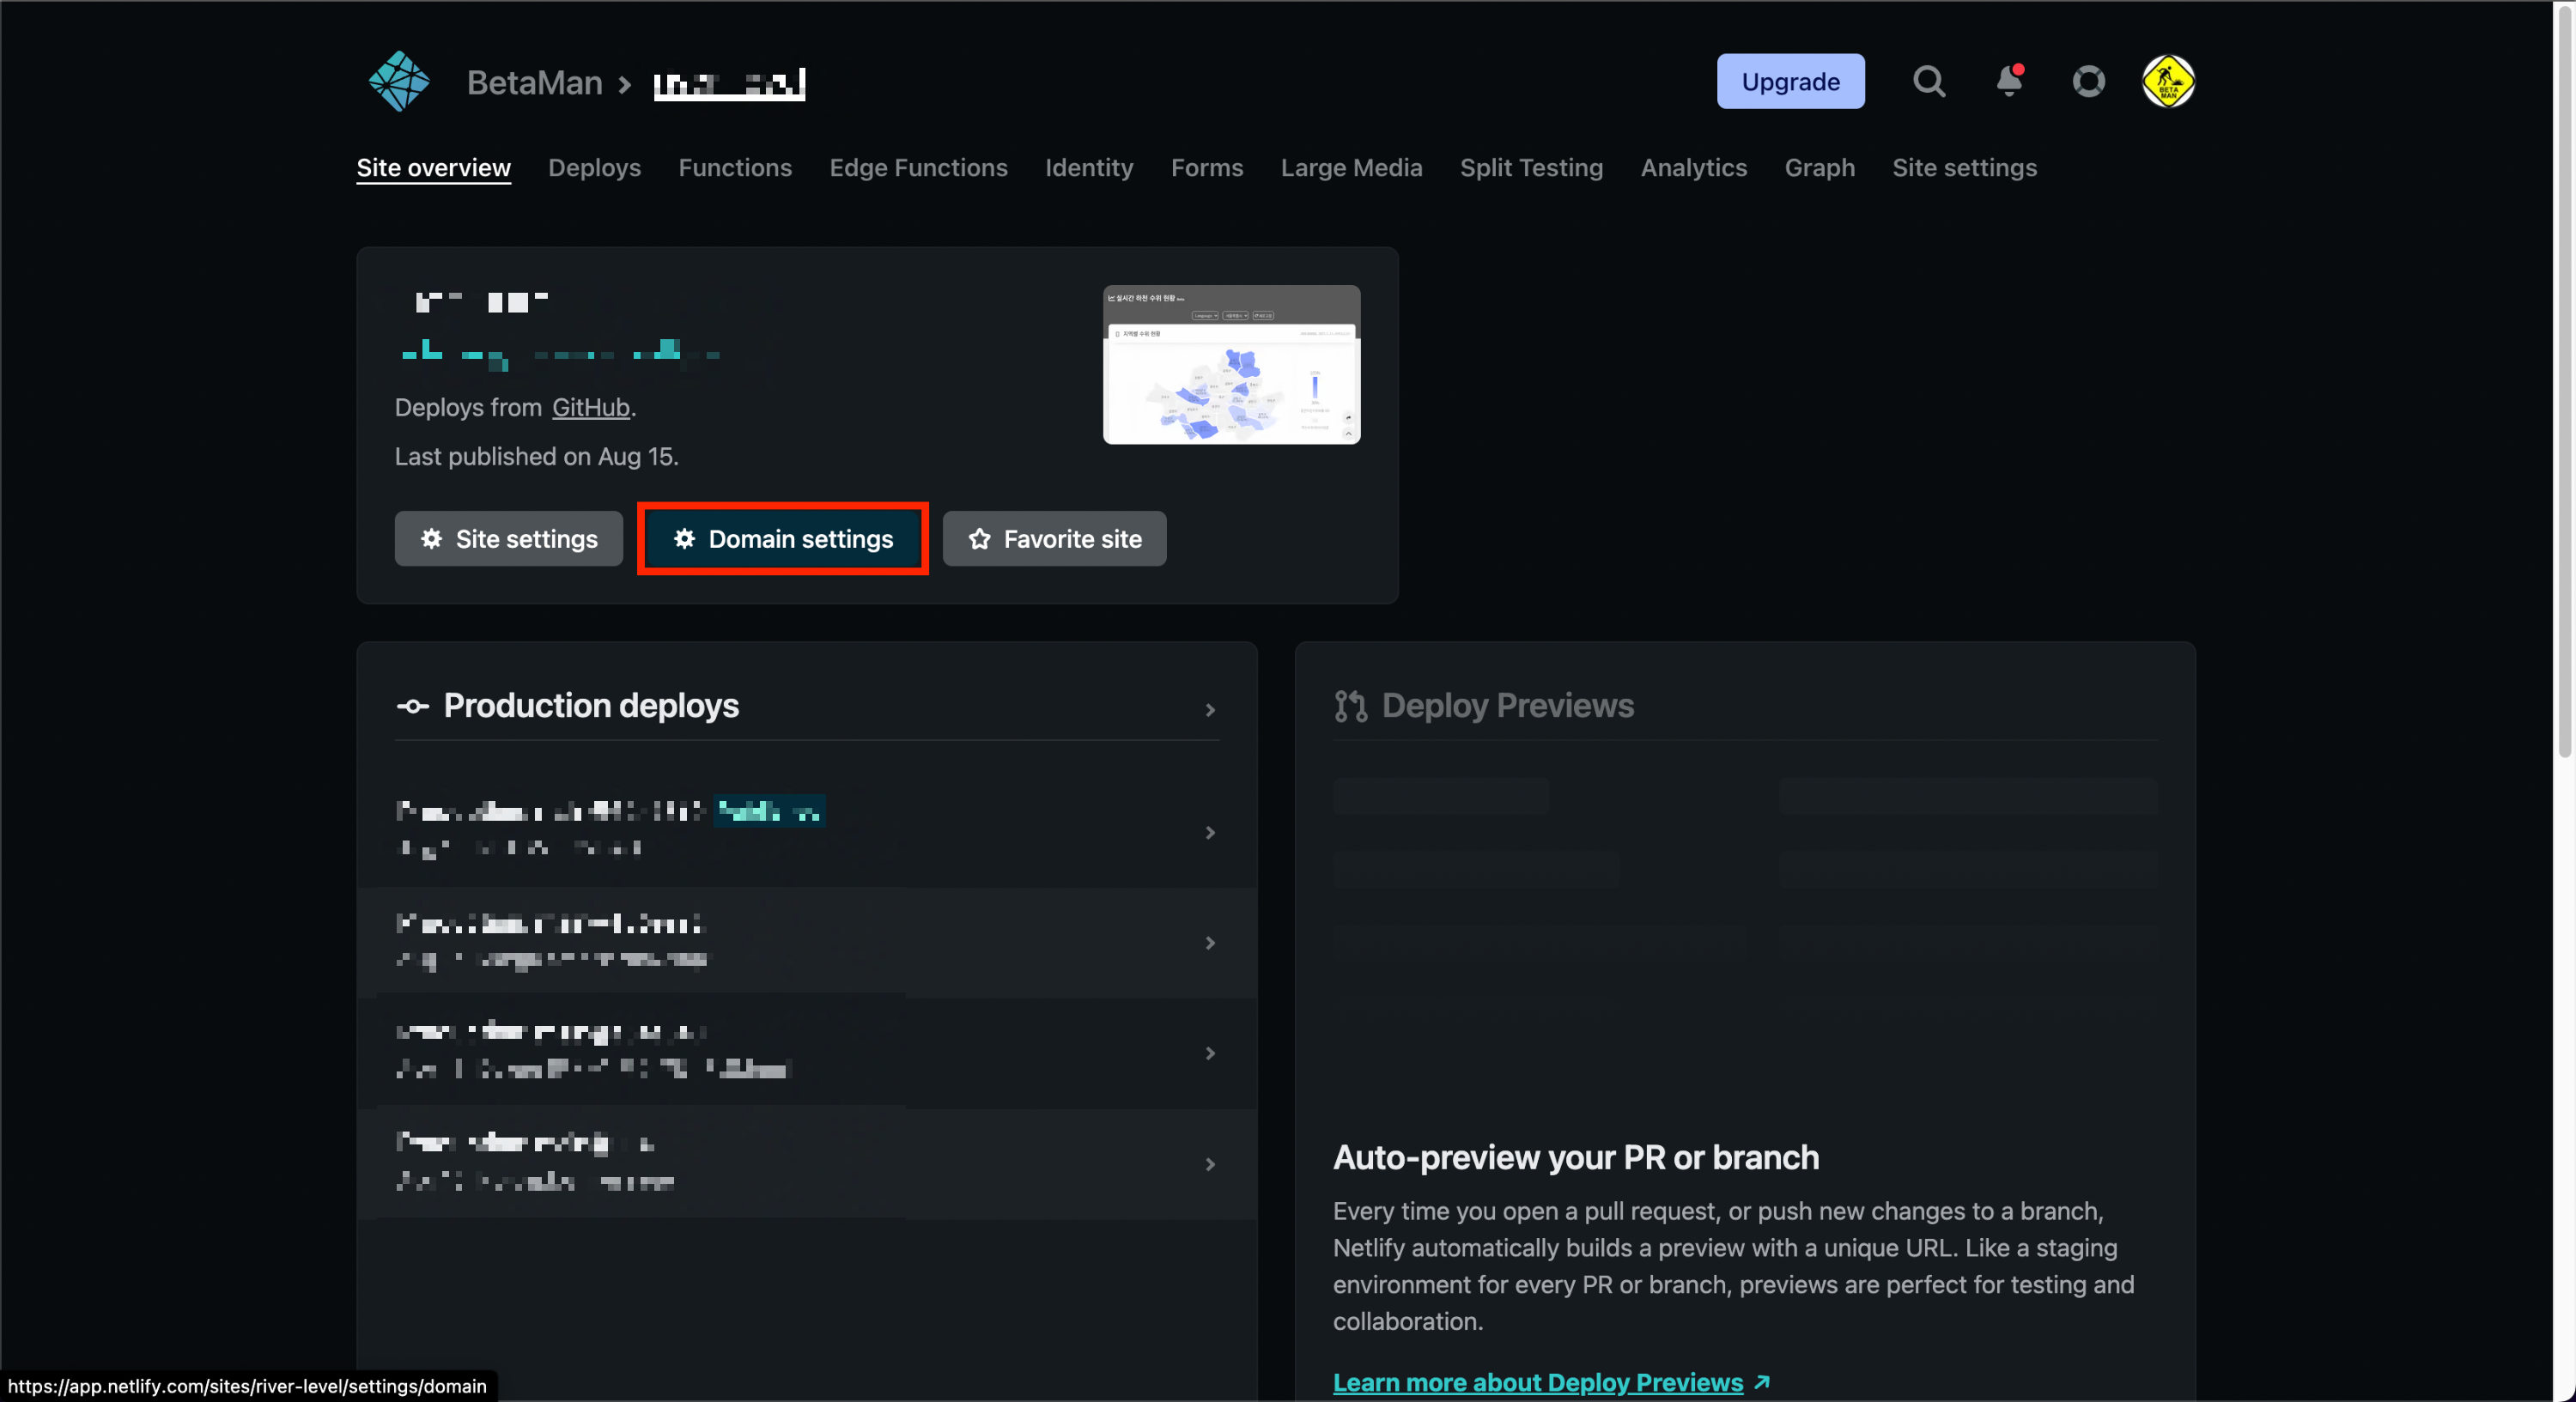Switch to the Deploys tab
The height and width of the screenshot is (1402, 2576).
click(x=594, y=168)
